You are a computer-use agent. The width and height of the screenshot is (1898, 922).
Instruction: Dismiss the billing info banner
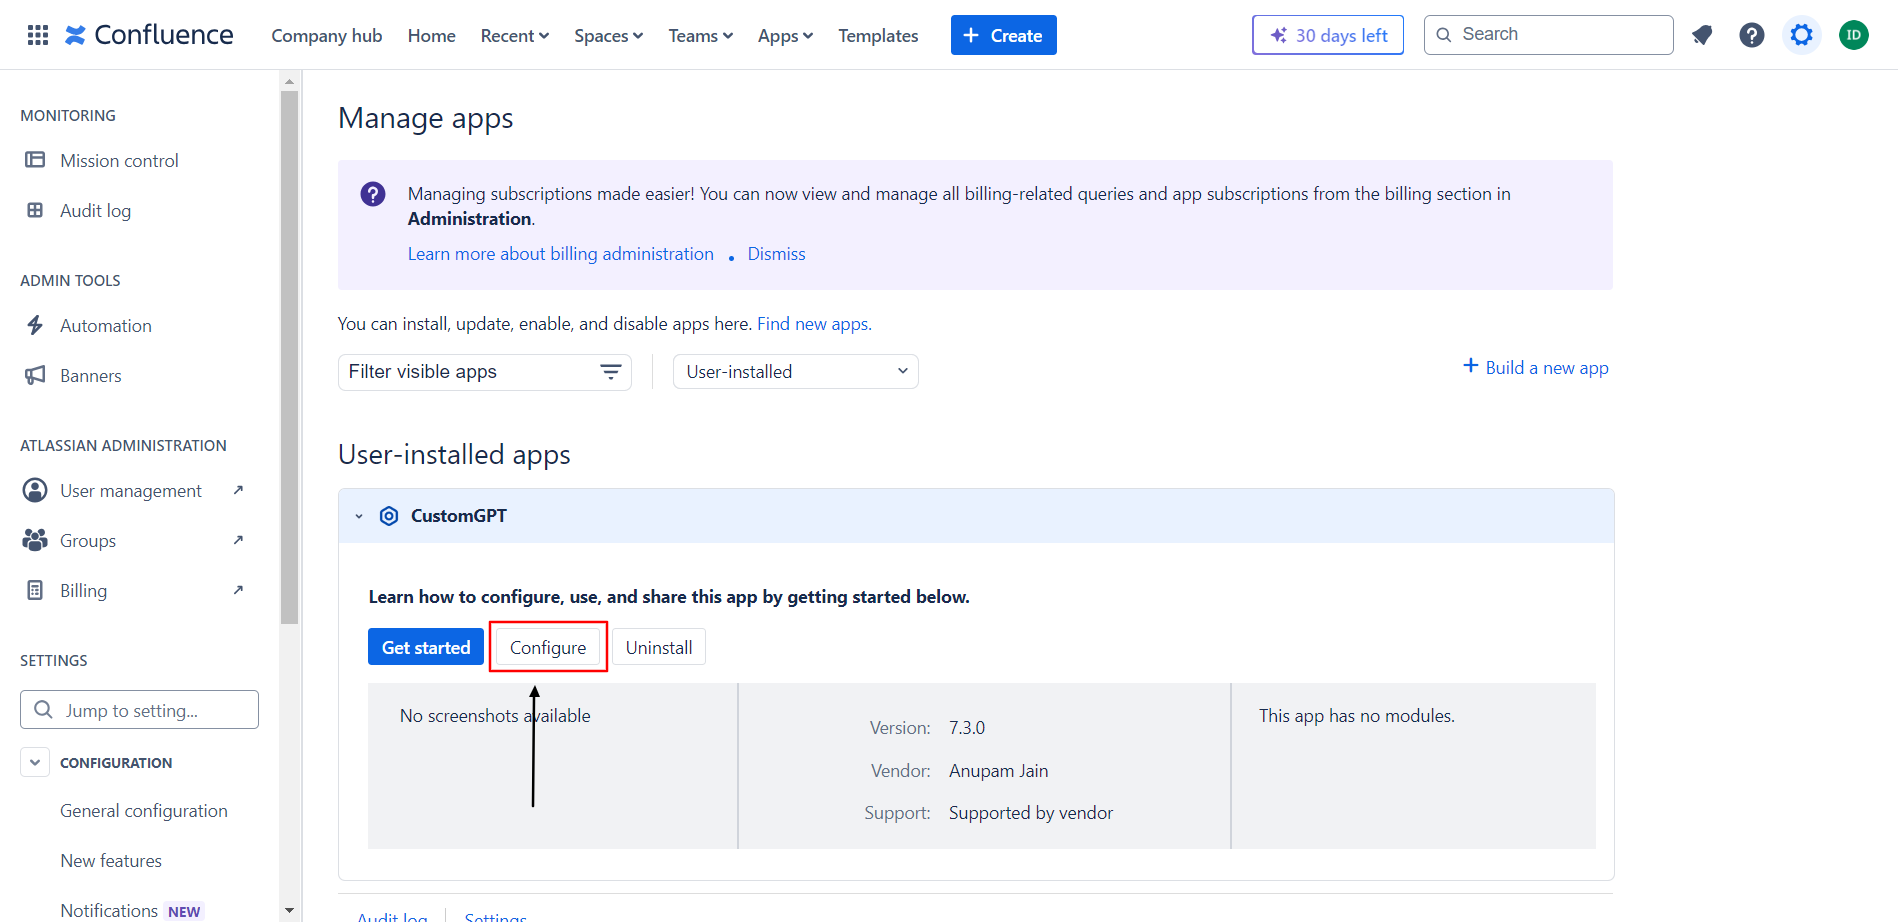[776, 254]
